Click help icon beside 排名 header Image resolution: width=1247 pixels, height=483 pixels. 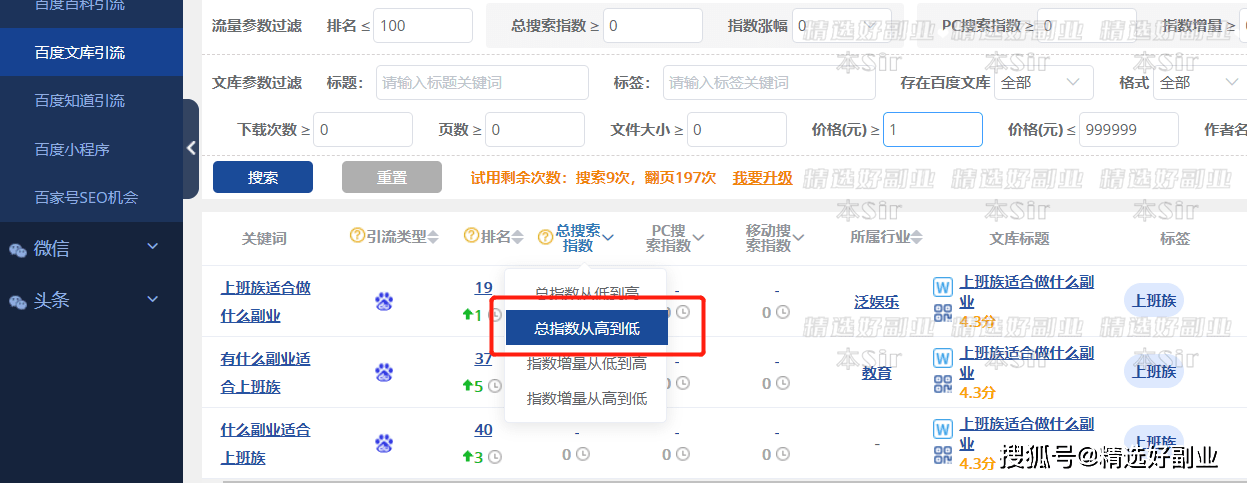(471, 236)
